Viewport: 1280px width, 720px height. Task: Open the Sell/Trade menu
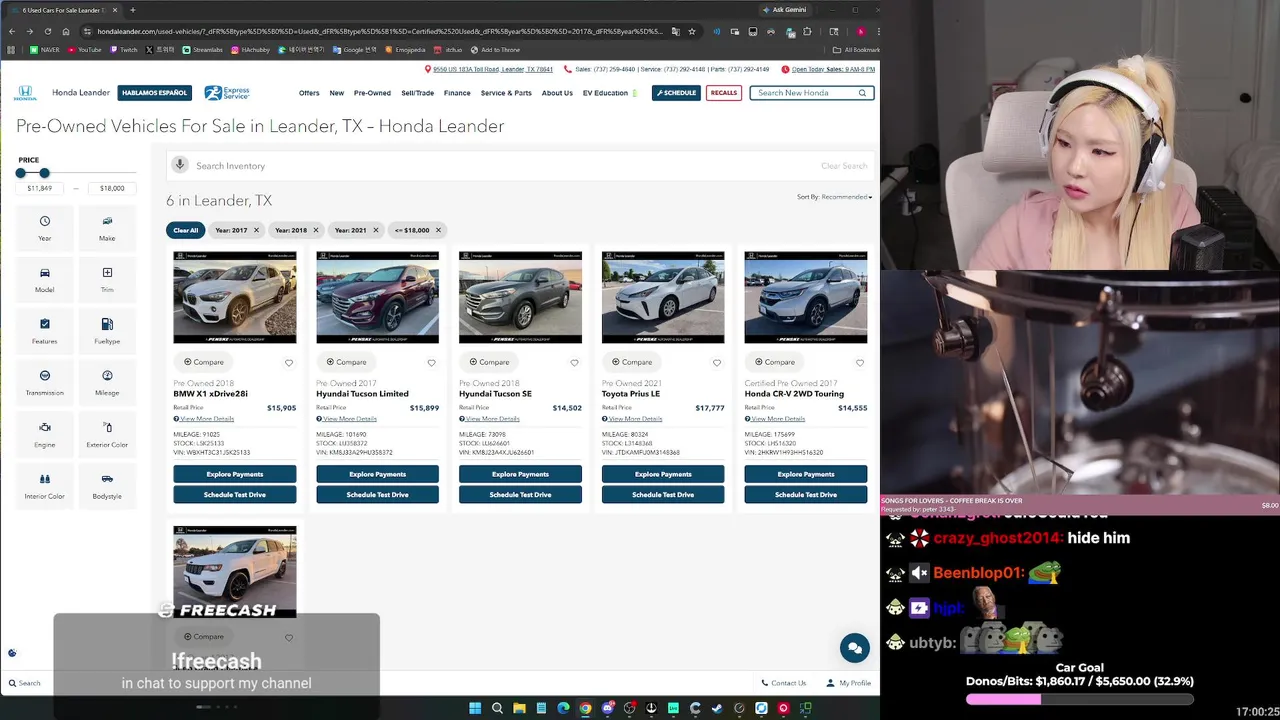point(418,93)
